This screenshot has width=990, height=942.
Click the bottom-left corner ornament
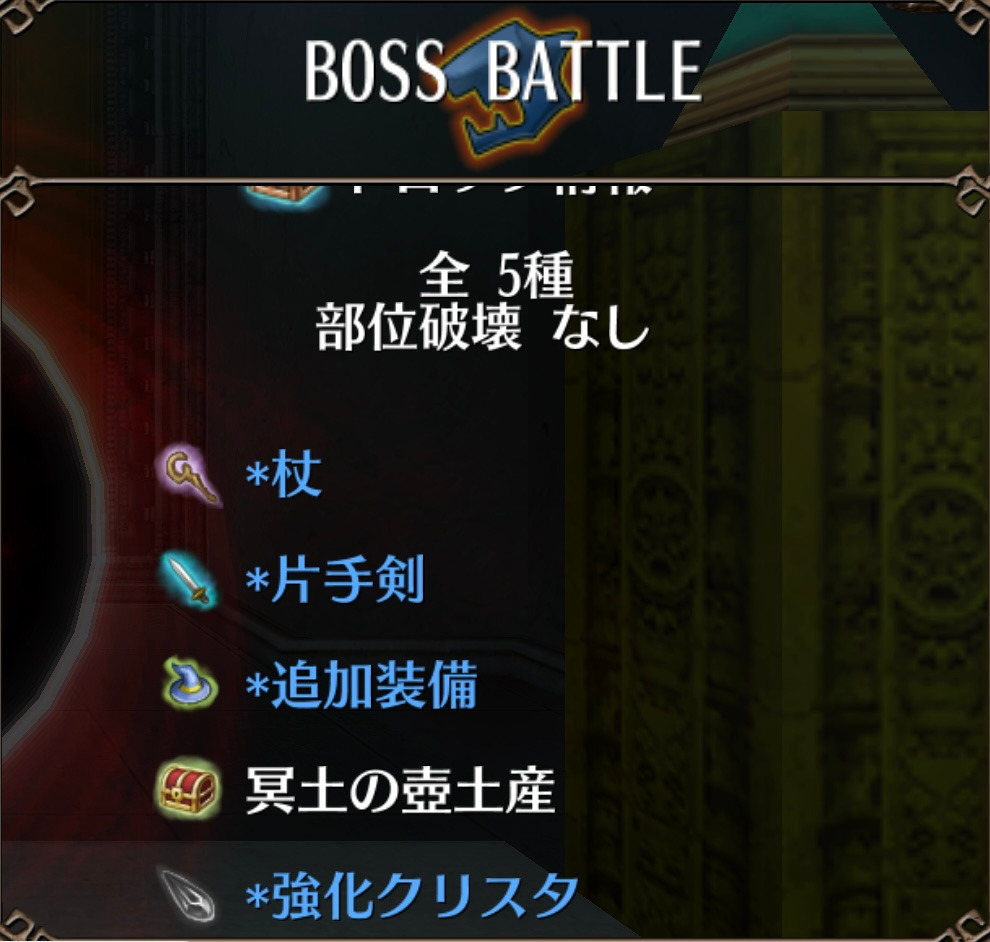pos(19,925)
